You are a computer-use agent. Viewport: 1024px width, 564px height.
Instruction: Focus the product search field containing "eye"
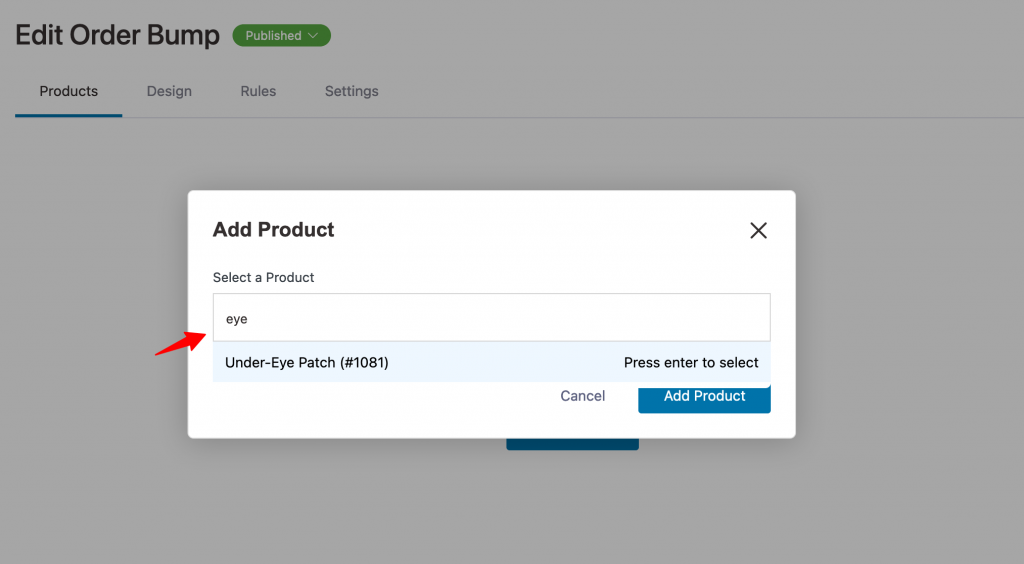pos(491,318)
